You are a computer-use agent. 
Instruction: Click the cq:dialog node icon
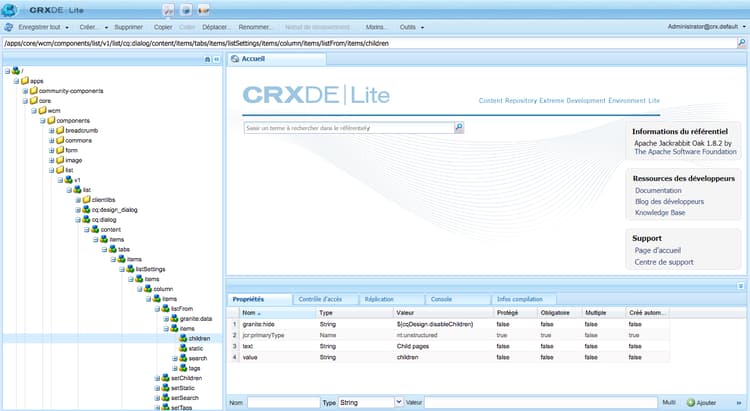(x=87, y=220)
